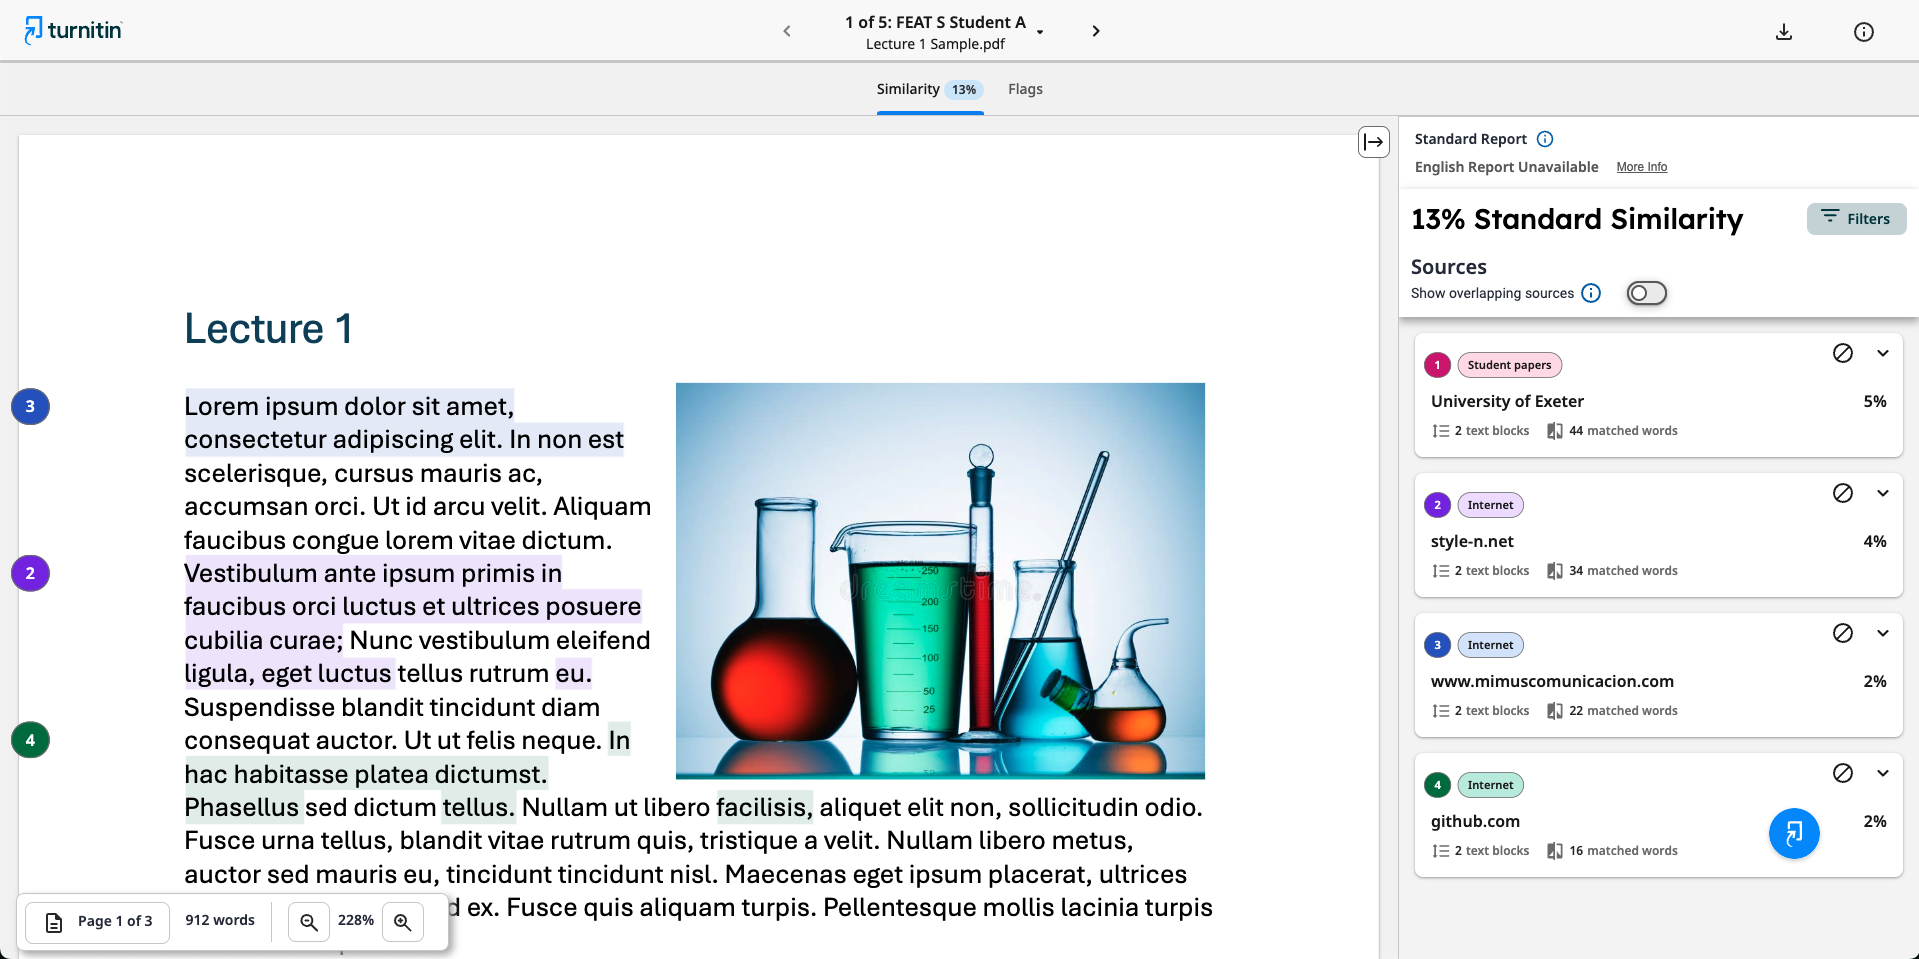Expand the style-n.net source details
The image size is (1919, 959).
(1883, 493)
